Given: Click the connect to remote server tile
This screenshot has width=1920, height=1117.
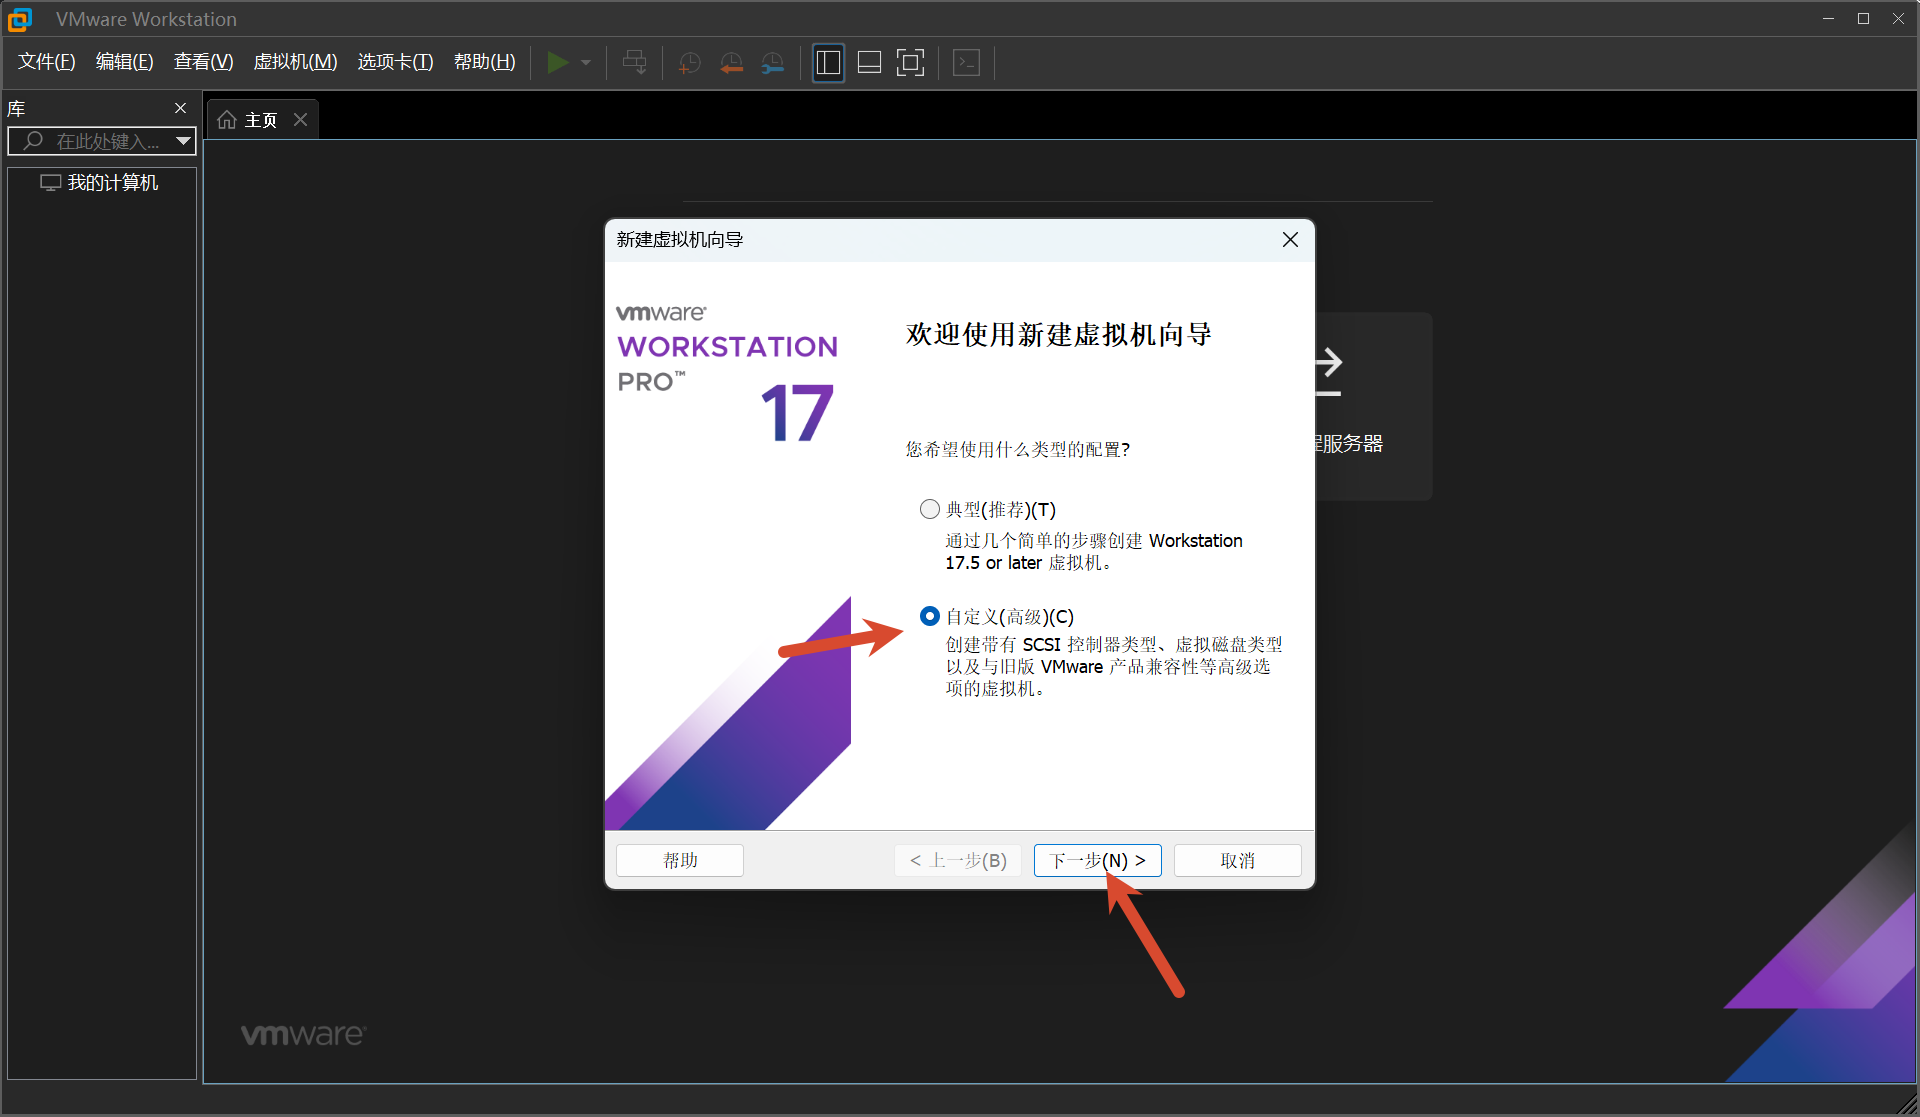Looking at the screenshot, I should click(1374, 406).
